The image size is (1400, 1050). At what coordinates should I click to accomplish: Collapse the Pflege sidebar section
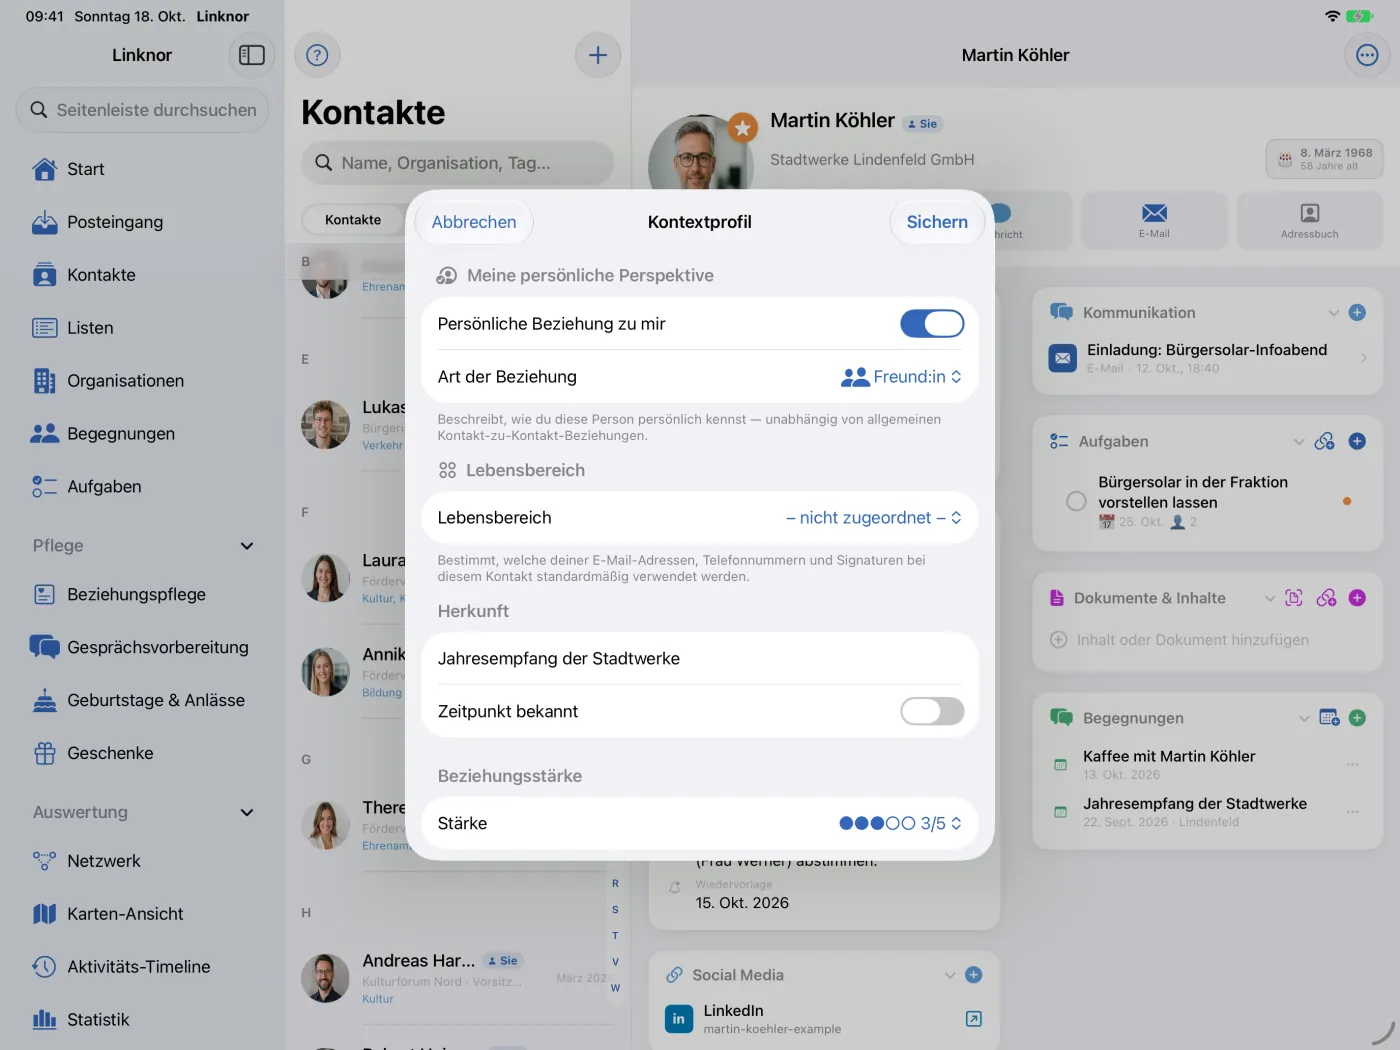tap(247, 546)
